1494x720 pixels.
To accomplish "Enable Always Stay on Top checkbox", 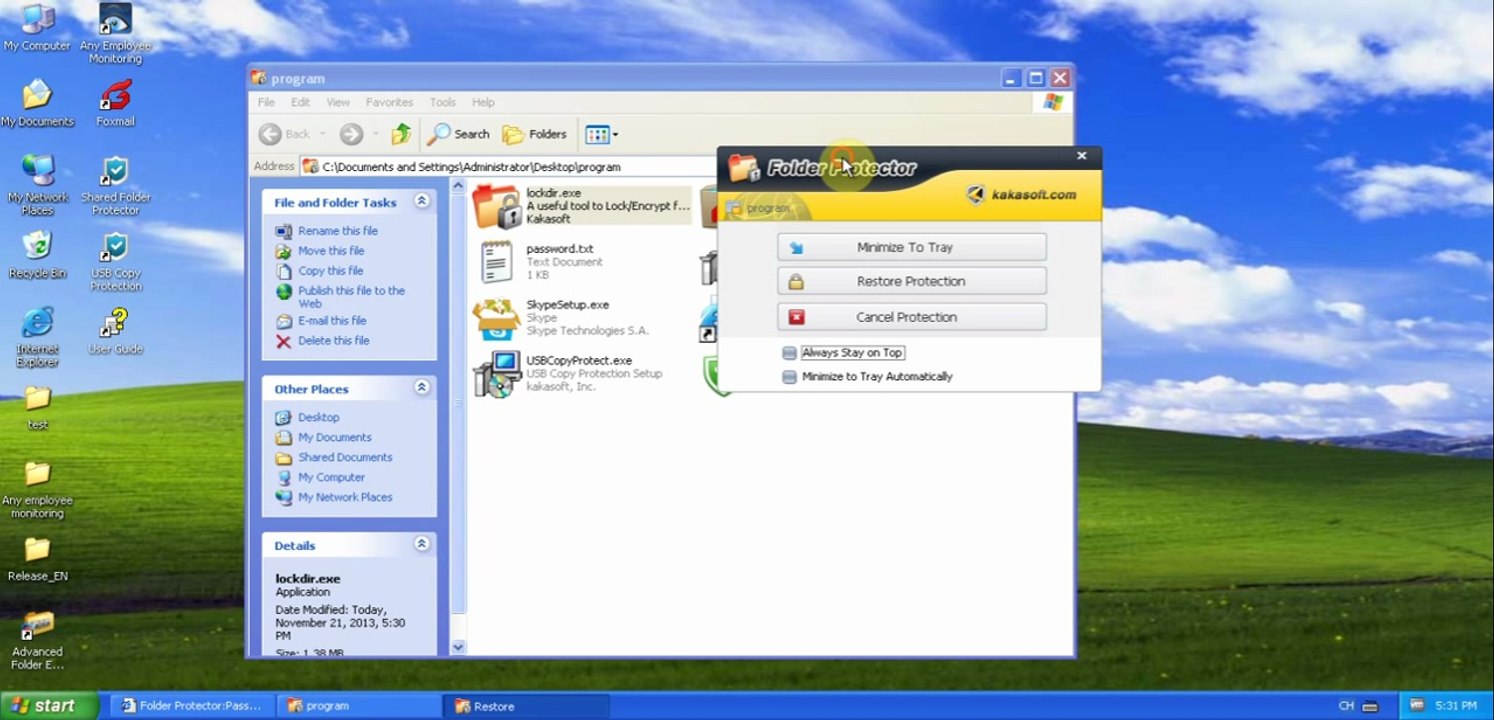I will point(790,353).
